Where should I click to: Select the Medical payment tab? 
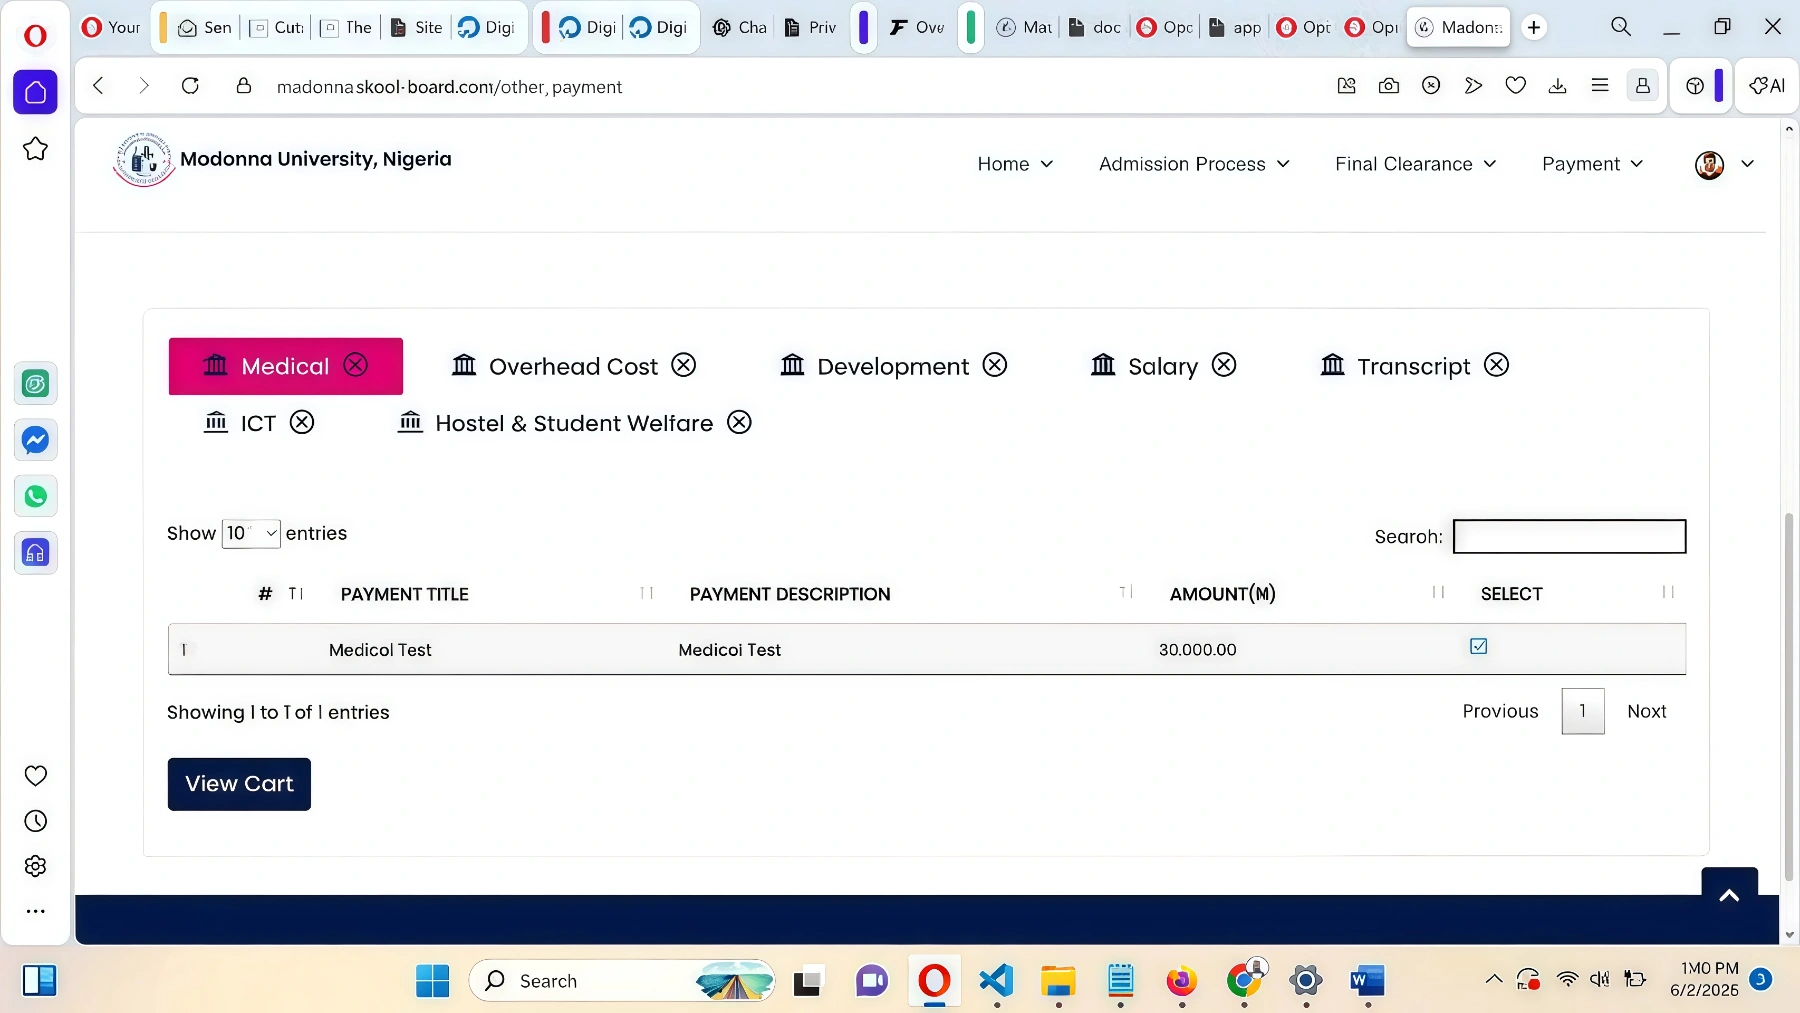pos(285,366)
